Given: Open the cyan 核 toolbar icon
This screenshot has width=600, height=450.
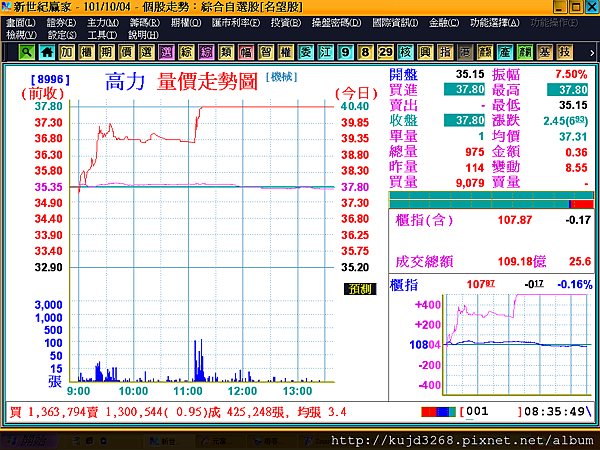Looking at the screenshot, I should [405, 52].
